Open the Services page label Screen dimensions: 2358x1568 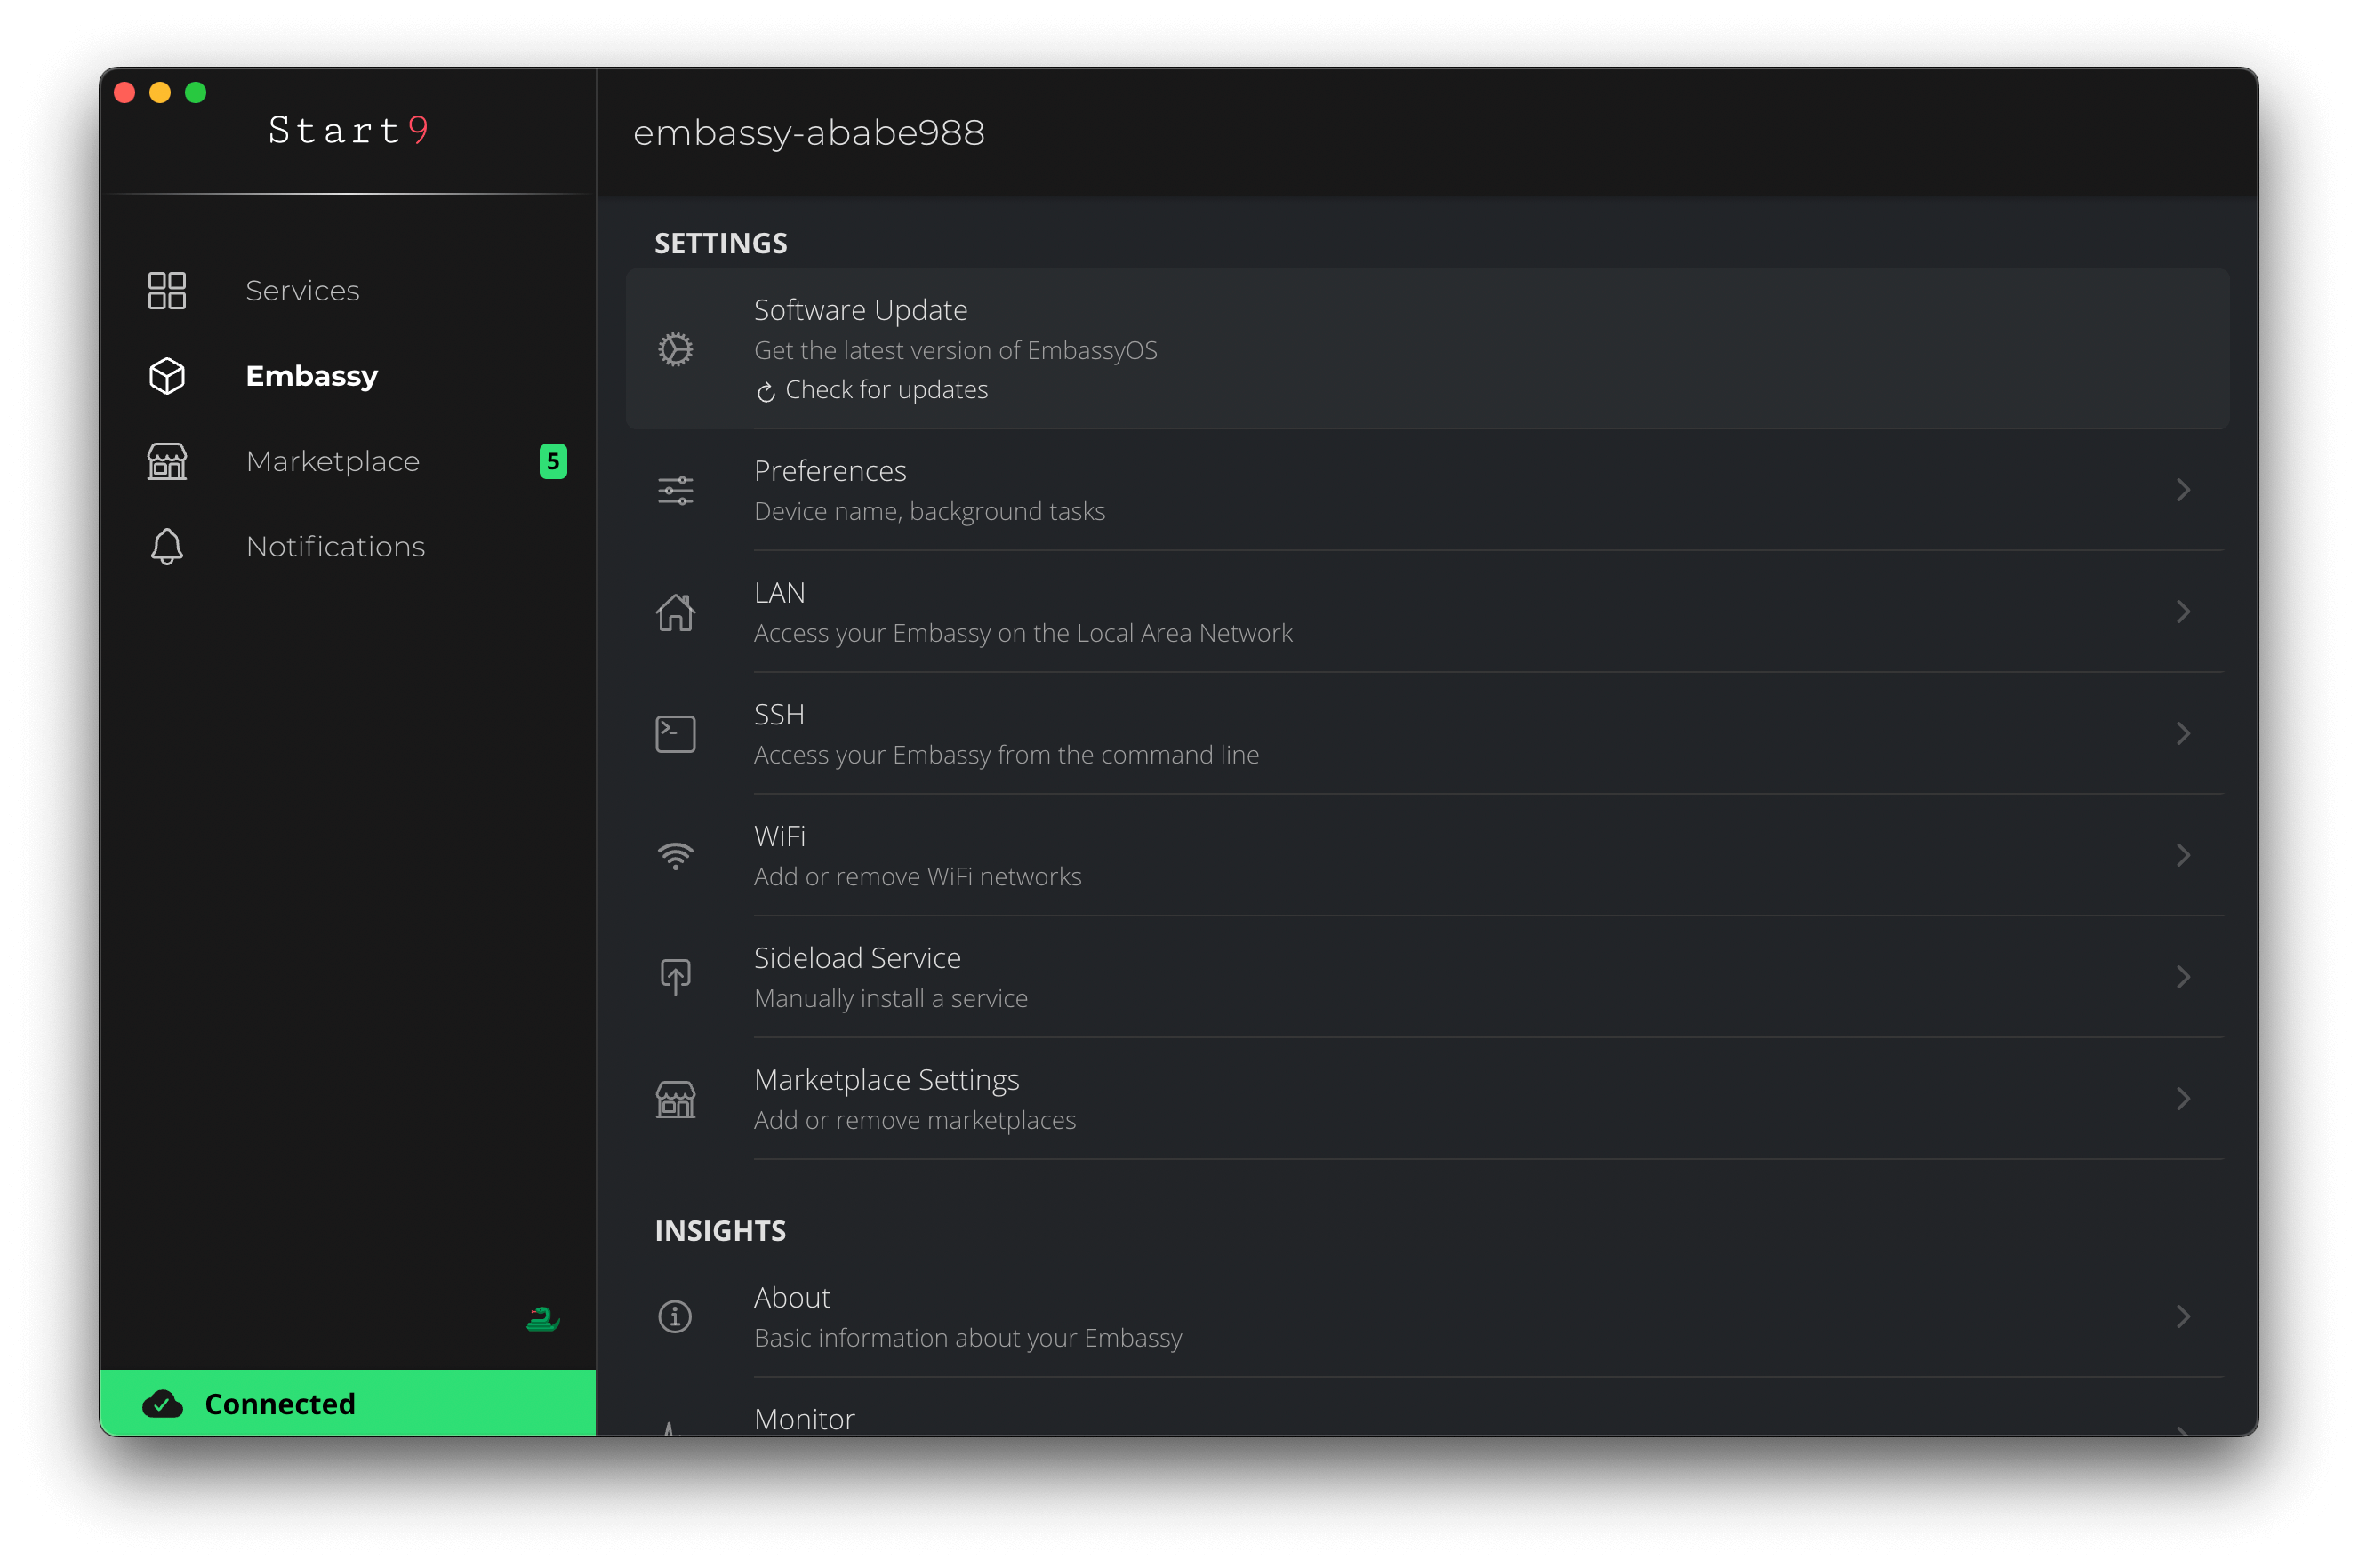(302, 291)
